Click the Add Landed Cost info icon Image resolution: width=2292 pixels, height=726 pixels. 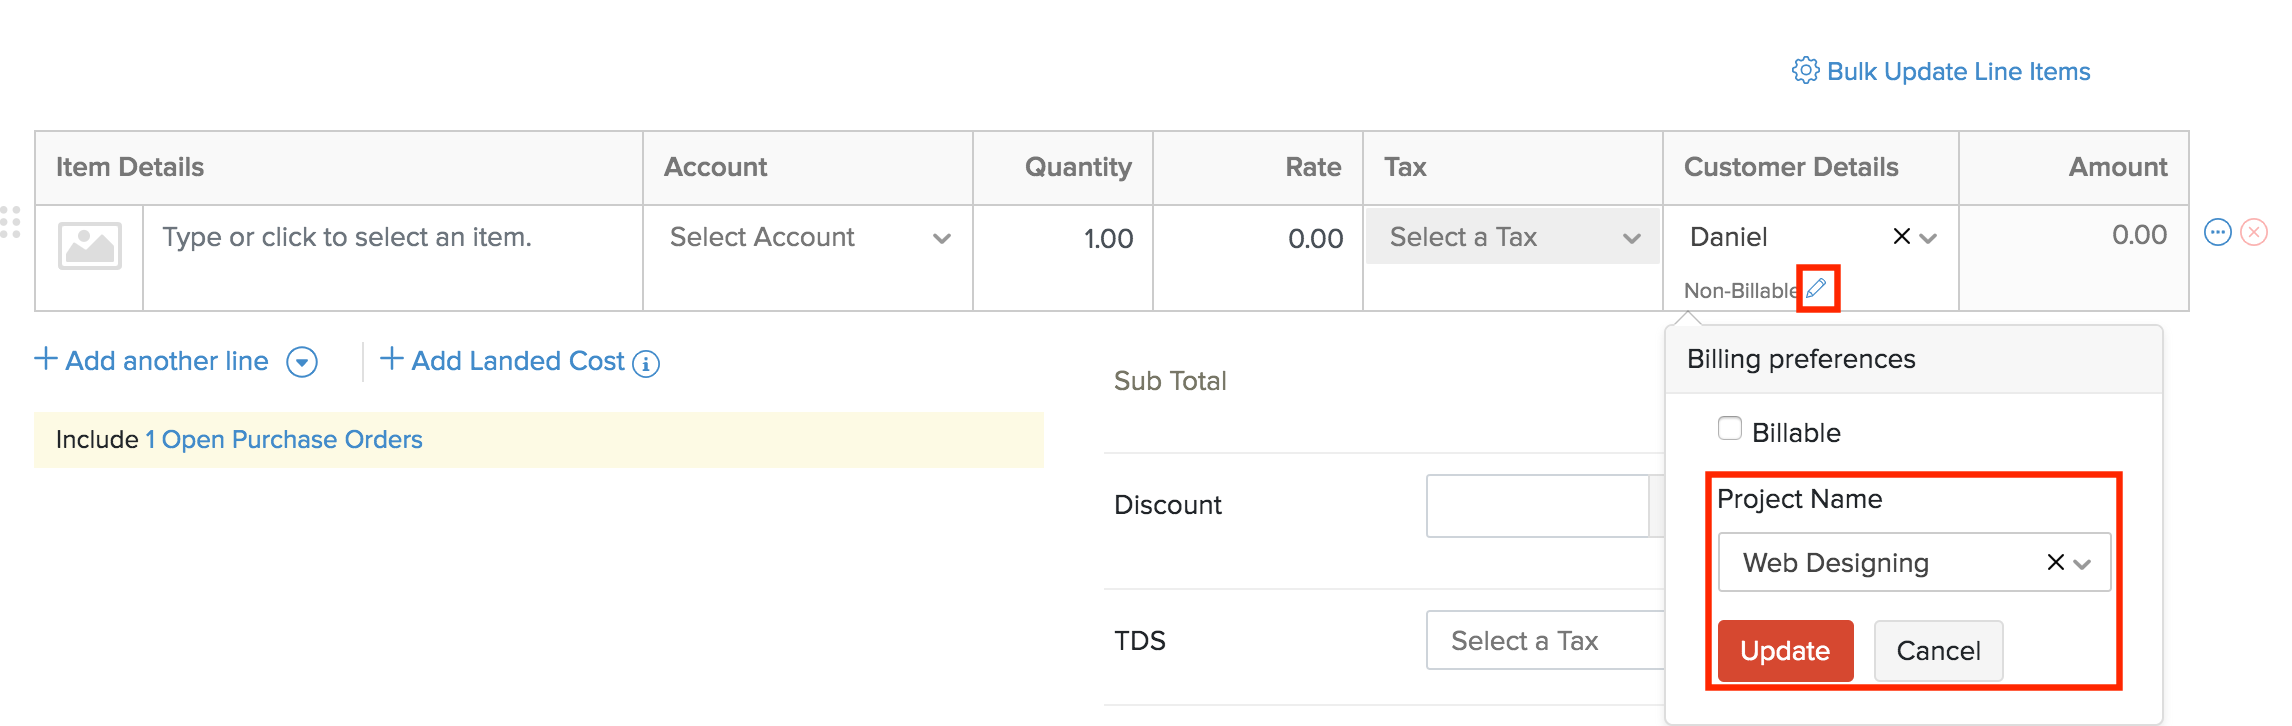click(x=646, y=363)
